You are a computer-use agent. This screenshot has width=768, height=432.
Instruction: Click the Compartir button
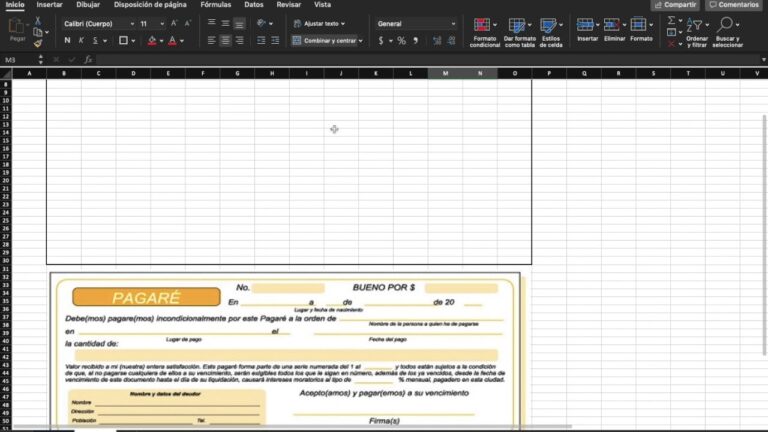[675, 5]
